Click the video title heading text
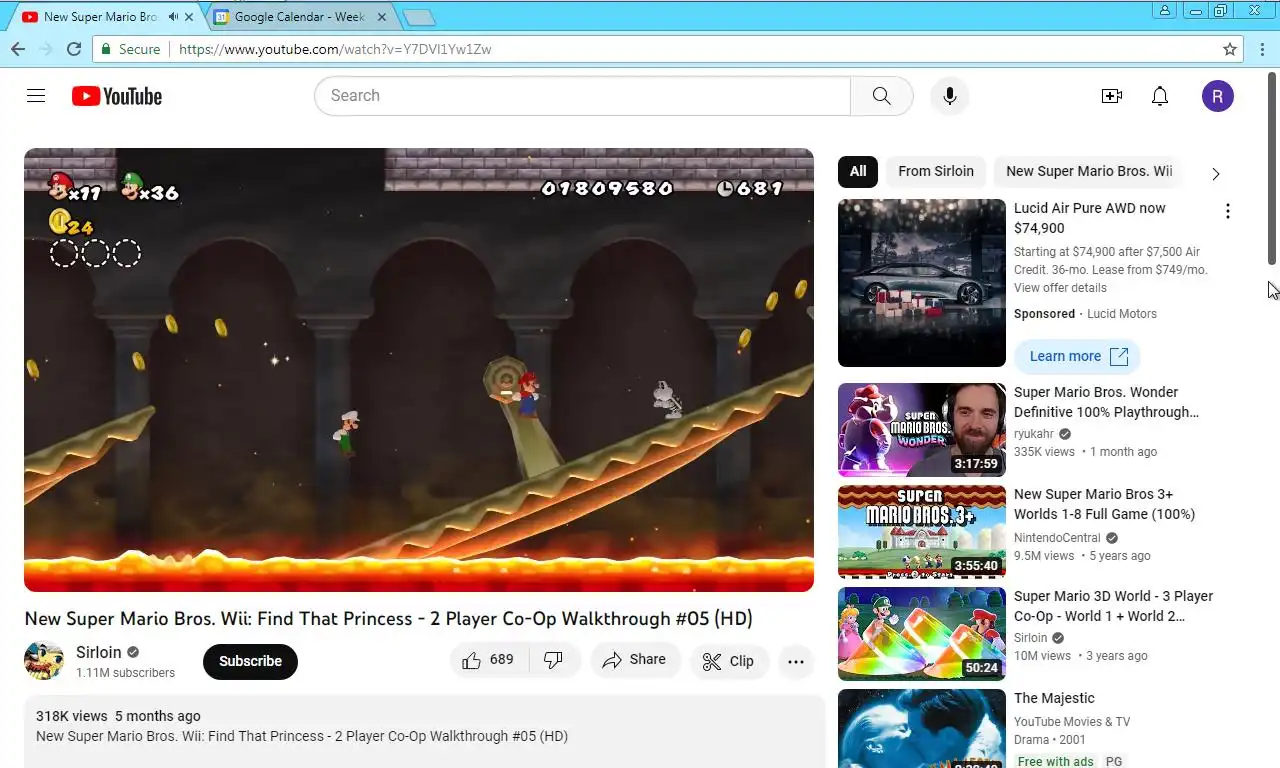 [388, 619]
